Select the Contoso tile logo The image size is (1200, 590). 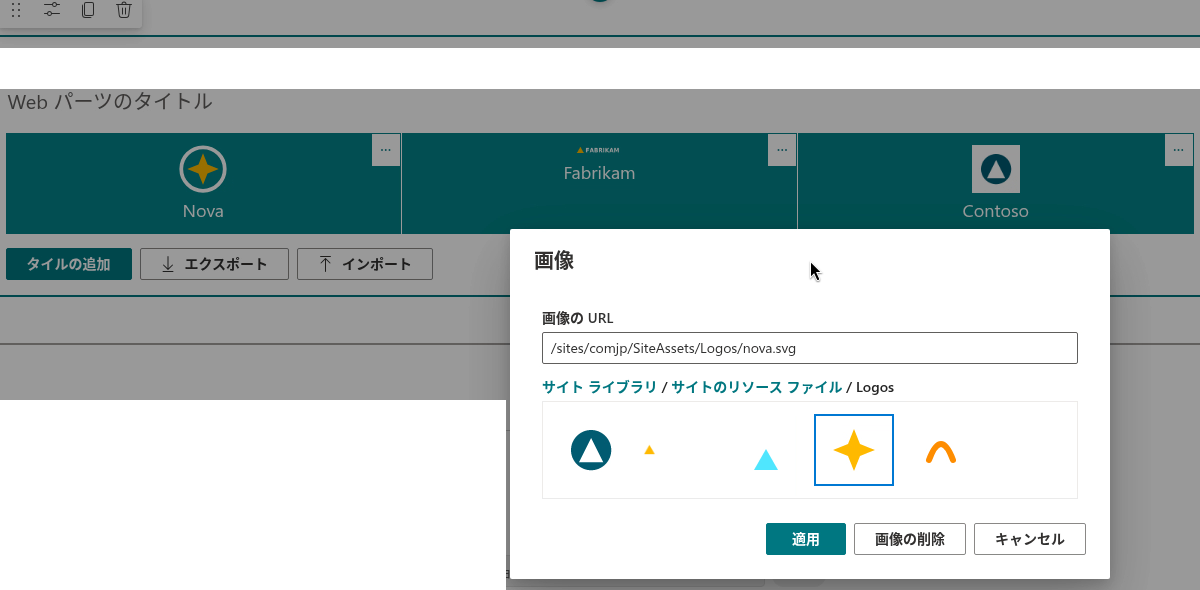point(995,169)
